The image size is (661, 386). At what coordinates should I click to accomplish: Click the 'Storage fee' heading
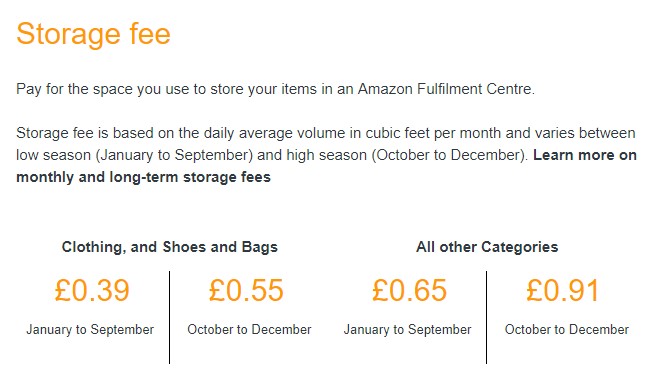tap(93, 34)
